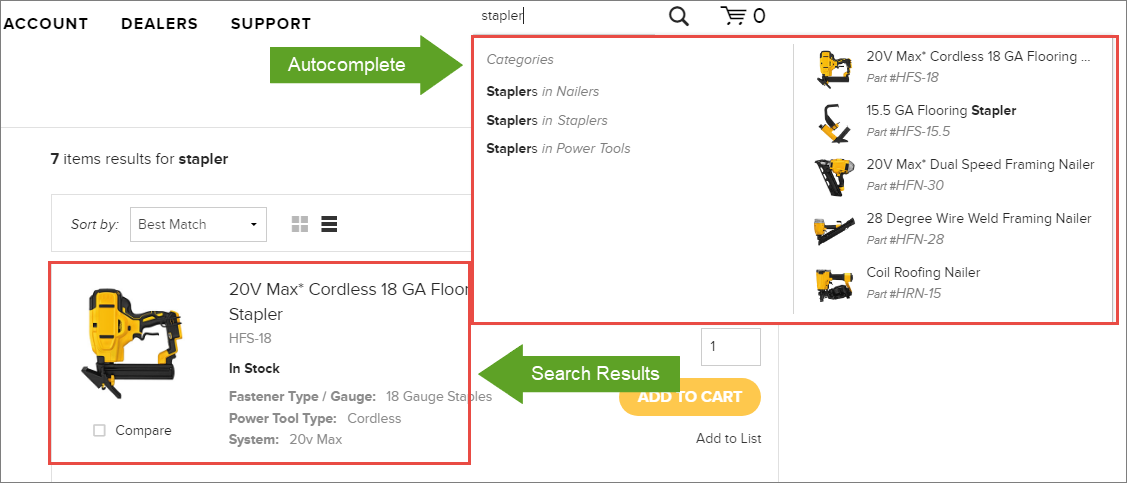Open the Support menu item
The height and width of the screenshot is (483, 1127).
click(x=271, y=24)
